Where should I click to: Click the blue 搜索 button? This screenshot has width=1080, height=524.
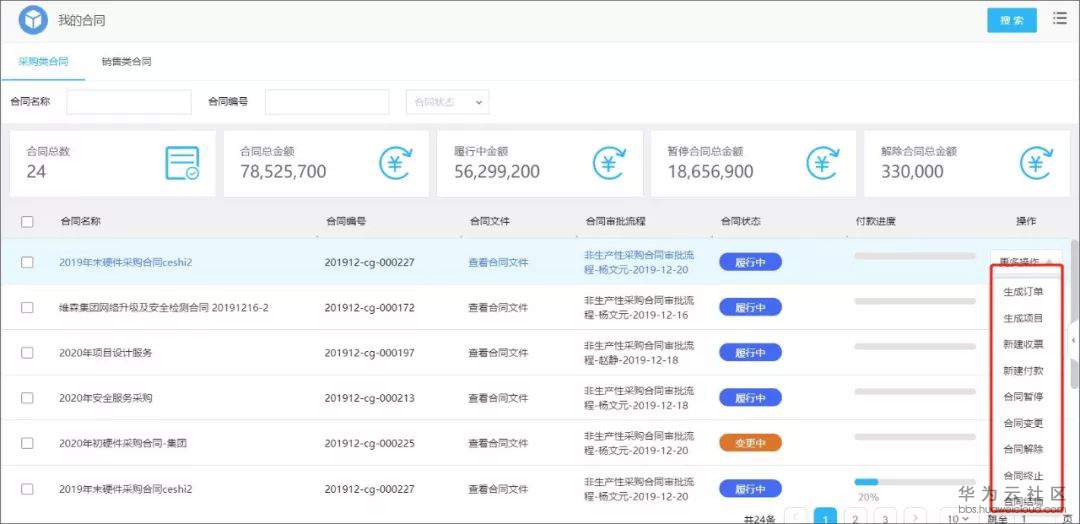click(x=1012, y=21)
